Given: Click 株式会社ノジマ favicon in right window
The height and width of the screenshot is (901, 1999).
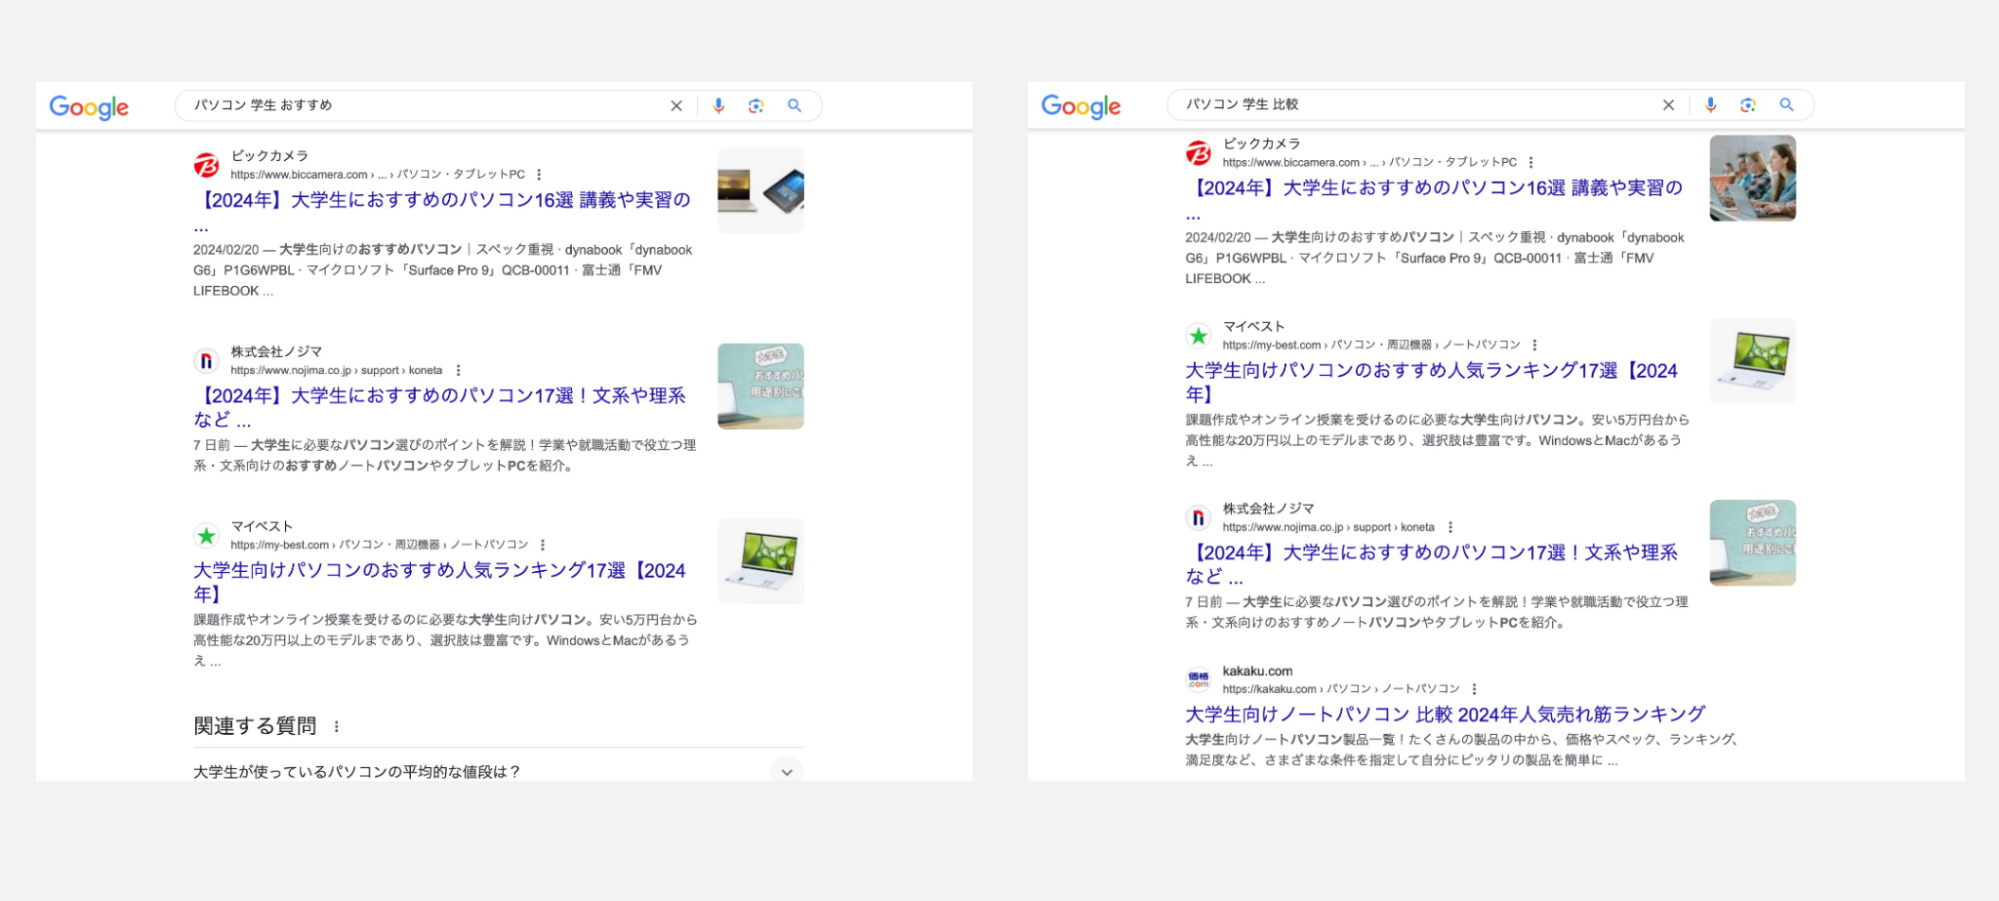Looking at the screenshot, I should (x=1199, y=518).
